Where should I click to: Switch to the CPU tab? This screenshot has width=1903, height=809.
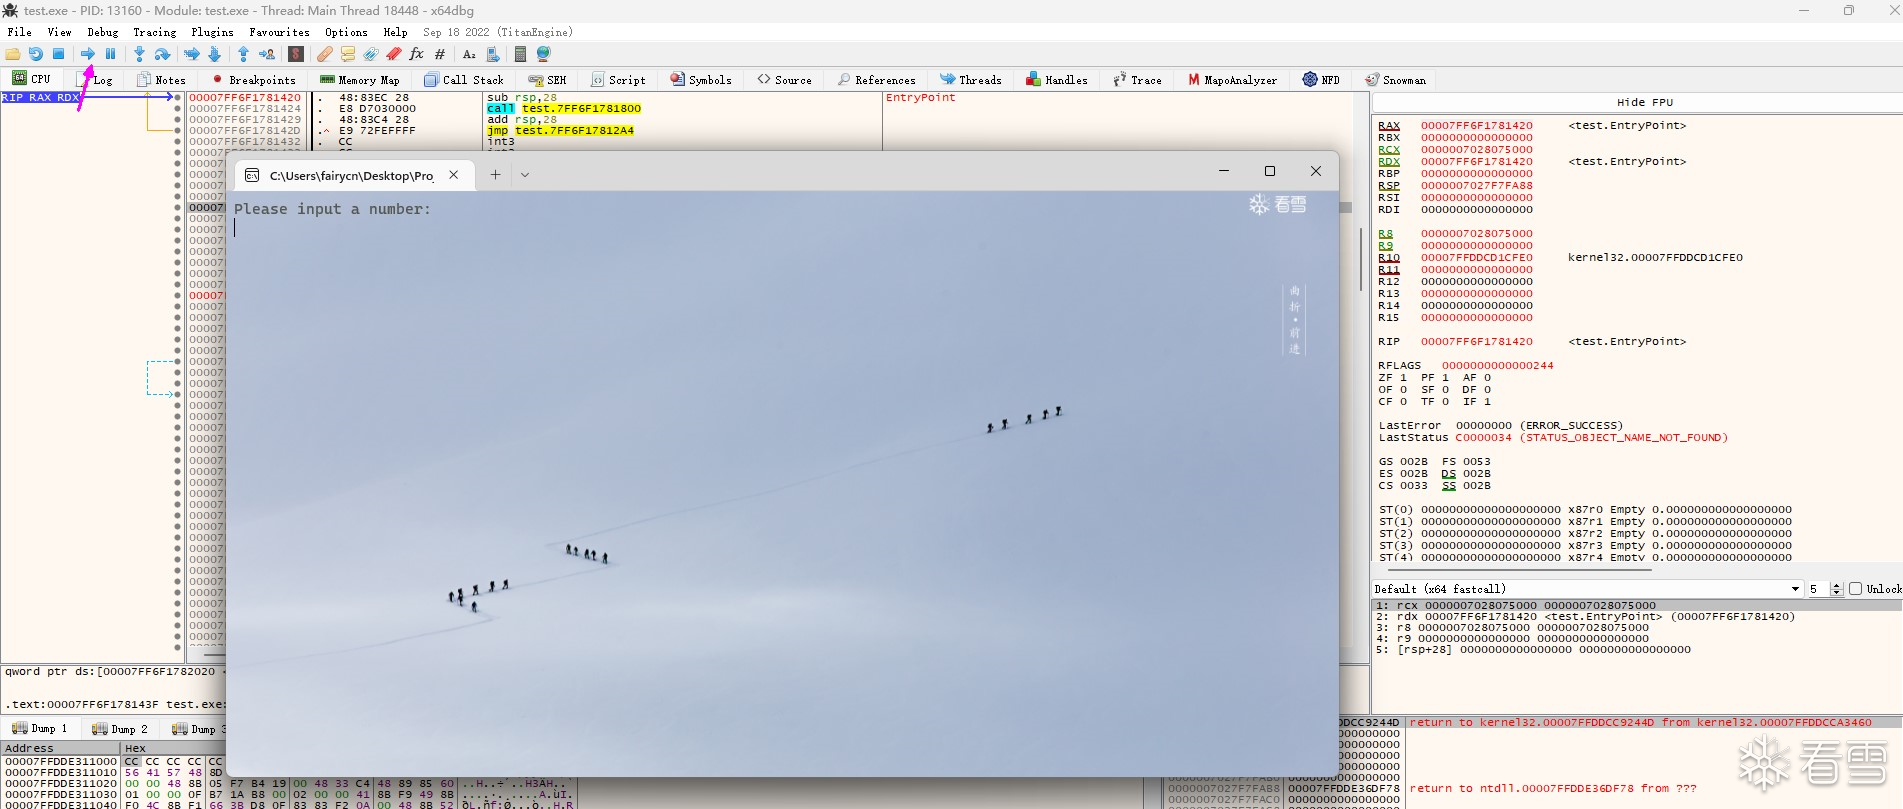coord(32,79)
